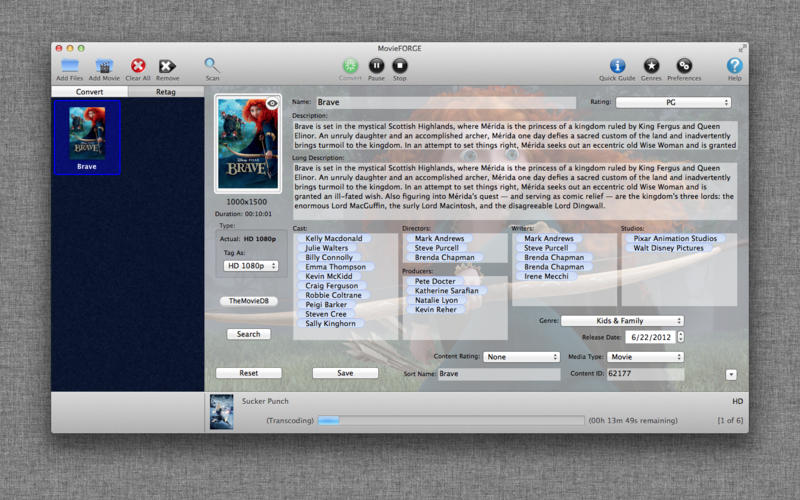This screenshot has width=800, height=500.
Task: Minimize window with the yellow button
Action: pos(70,48)
